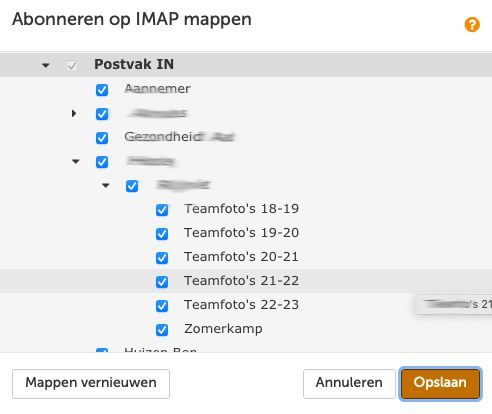Toggle the Gezondheid folder checkbox
492x414 pixels.
click(x=102, y=138)
